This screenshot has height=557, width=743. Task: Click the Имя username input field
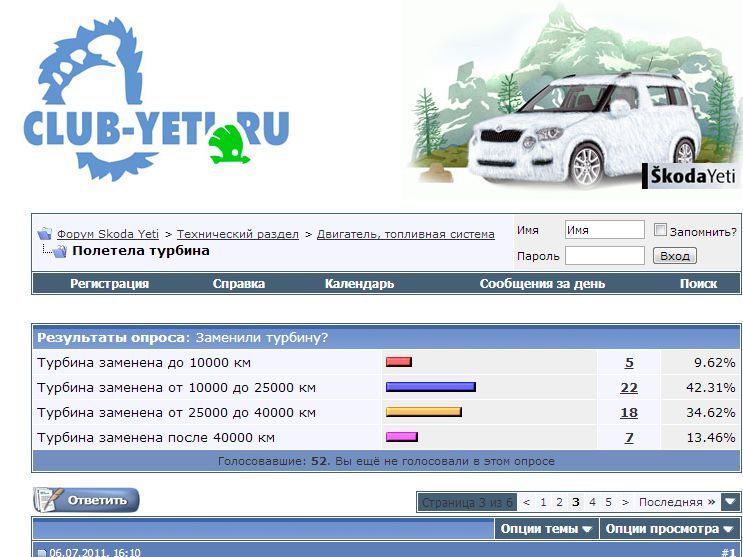(605, 230)
